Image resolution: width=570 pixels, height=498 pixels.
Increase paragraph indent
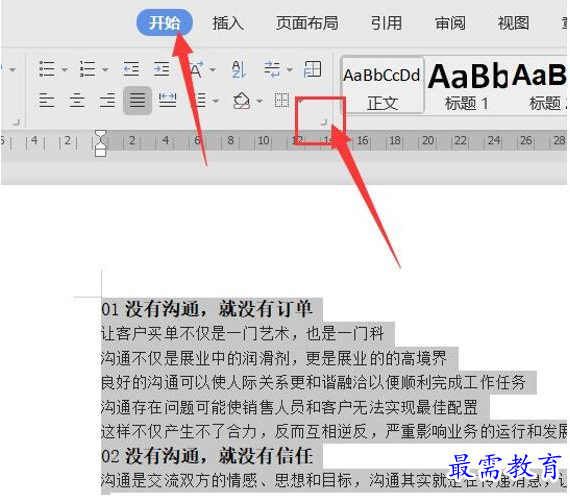coord(161,69)
